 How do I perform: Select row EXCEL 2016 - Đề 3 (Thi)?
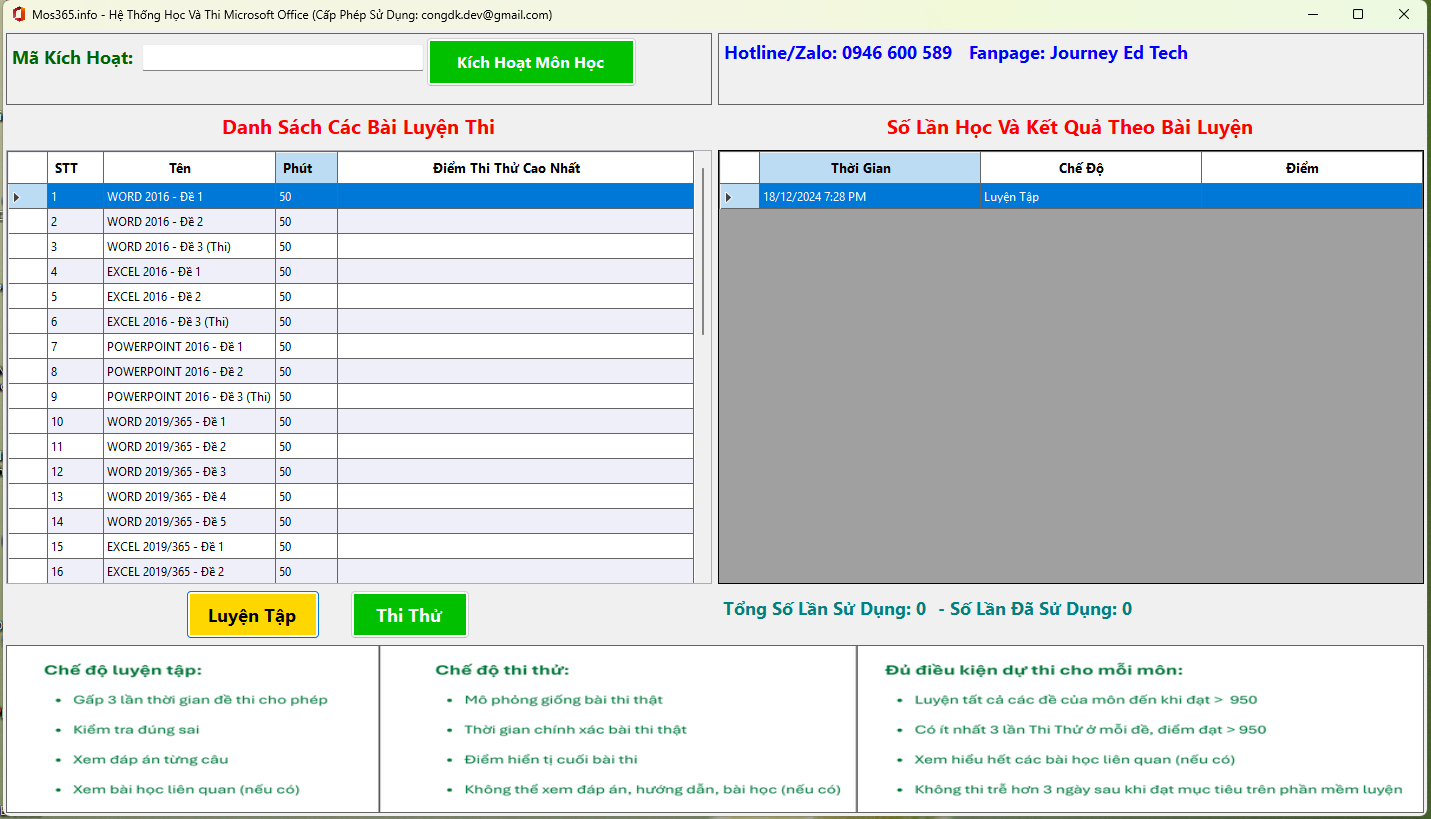point(351,322)
